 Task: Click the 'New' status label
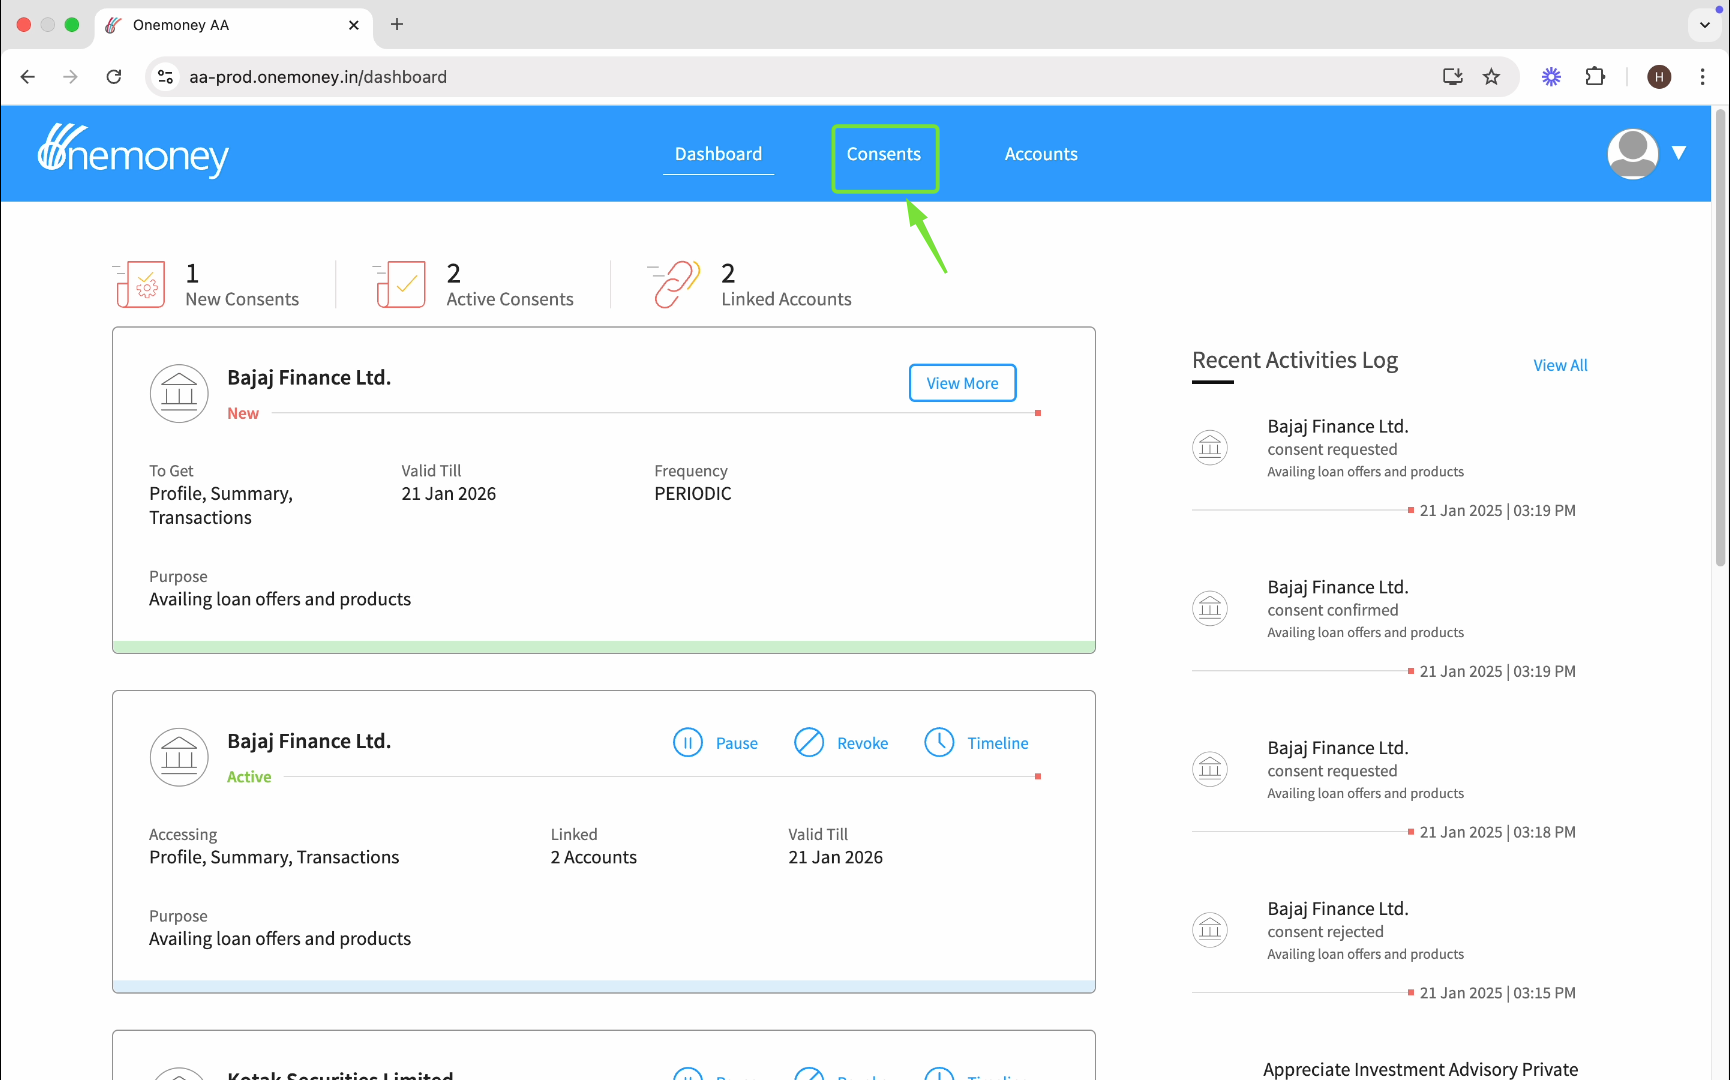tap(243, 414)
